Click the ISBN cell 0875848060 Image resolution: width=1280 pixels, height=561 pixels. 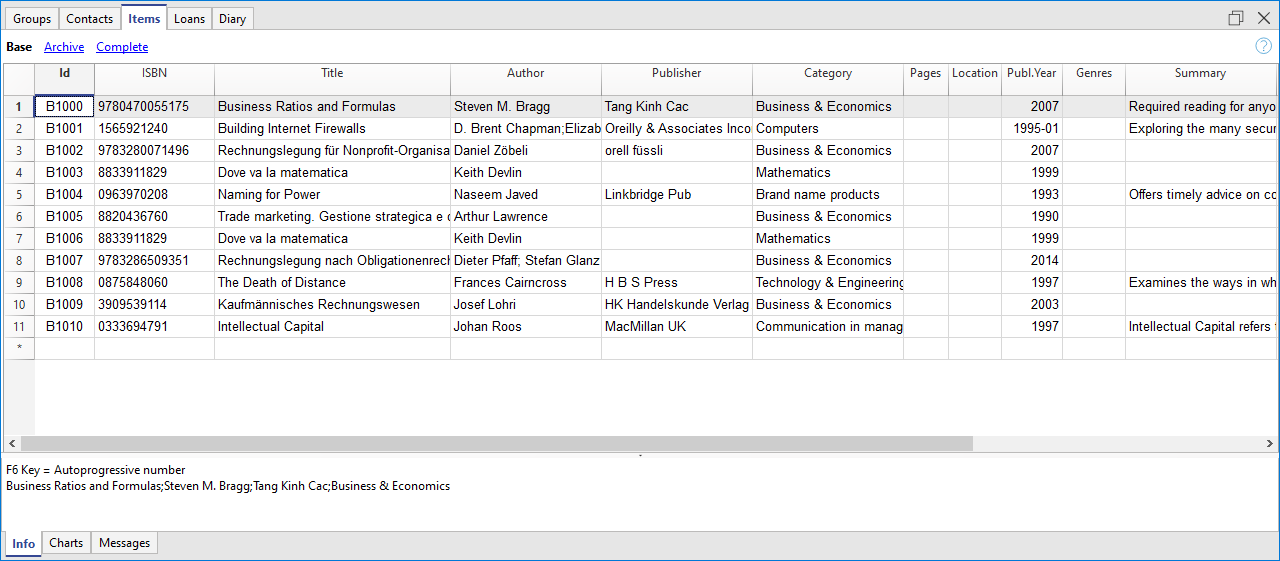pyautogui.click(x=154, y=283)
